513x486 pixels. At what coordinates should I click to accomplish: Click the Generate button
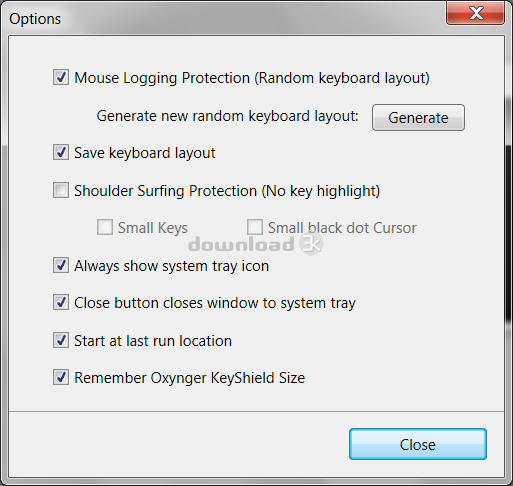[x=418, y=118]
